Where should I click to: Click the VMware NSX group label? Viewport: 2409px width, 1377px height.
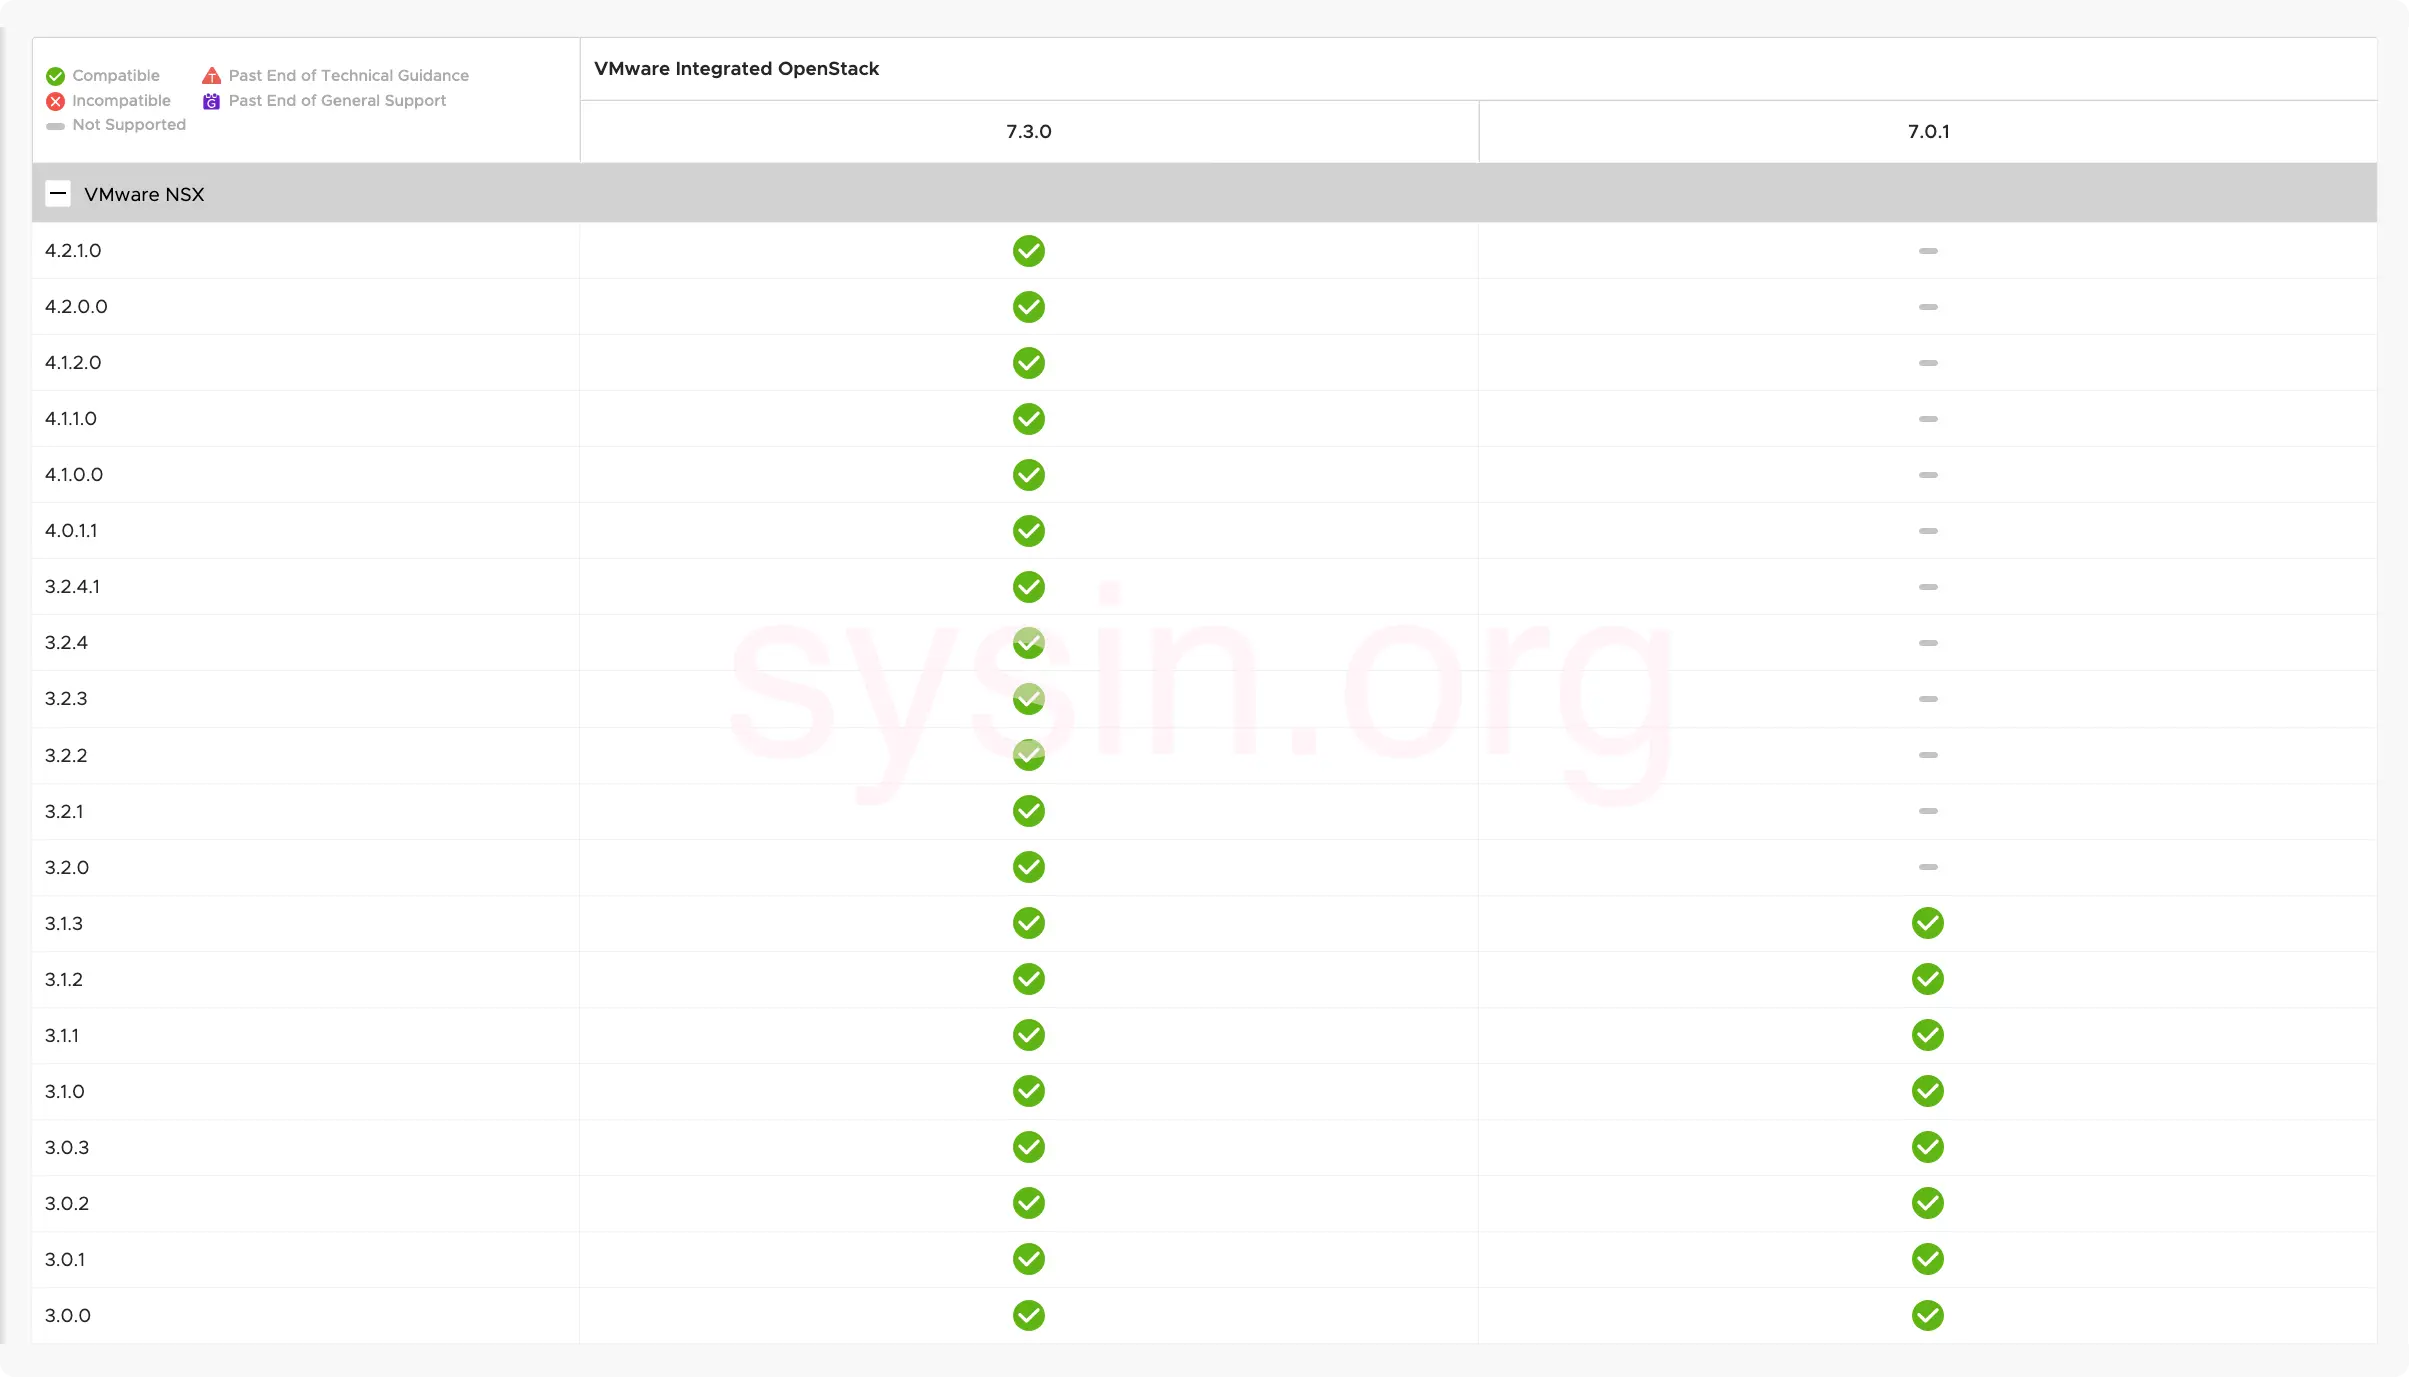coord(144,194)
